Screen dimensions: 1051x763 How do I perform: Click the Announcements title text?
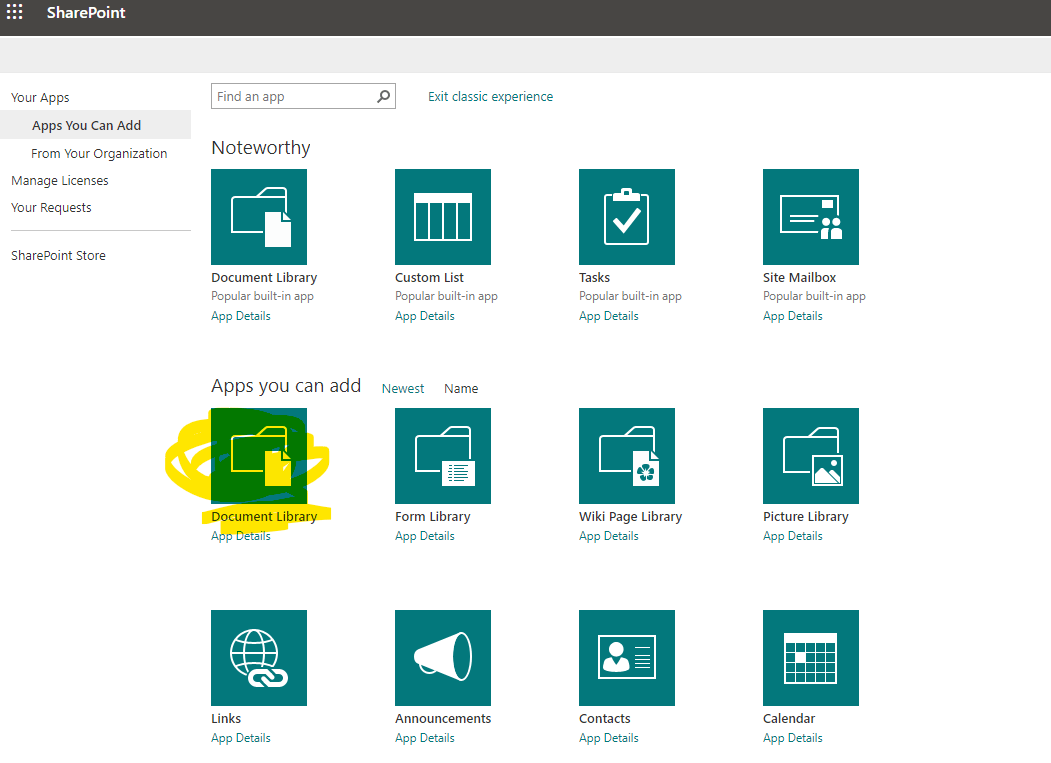point(443,719)
